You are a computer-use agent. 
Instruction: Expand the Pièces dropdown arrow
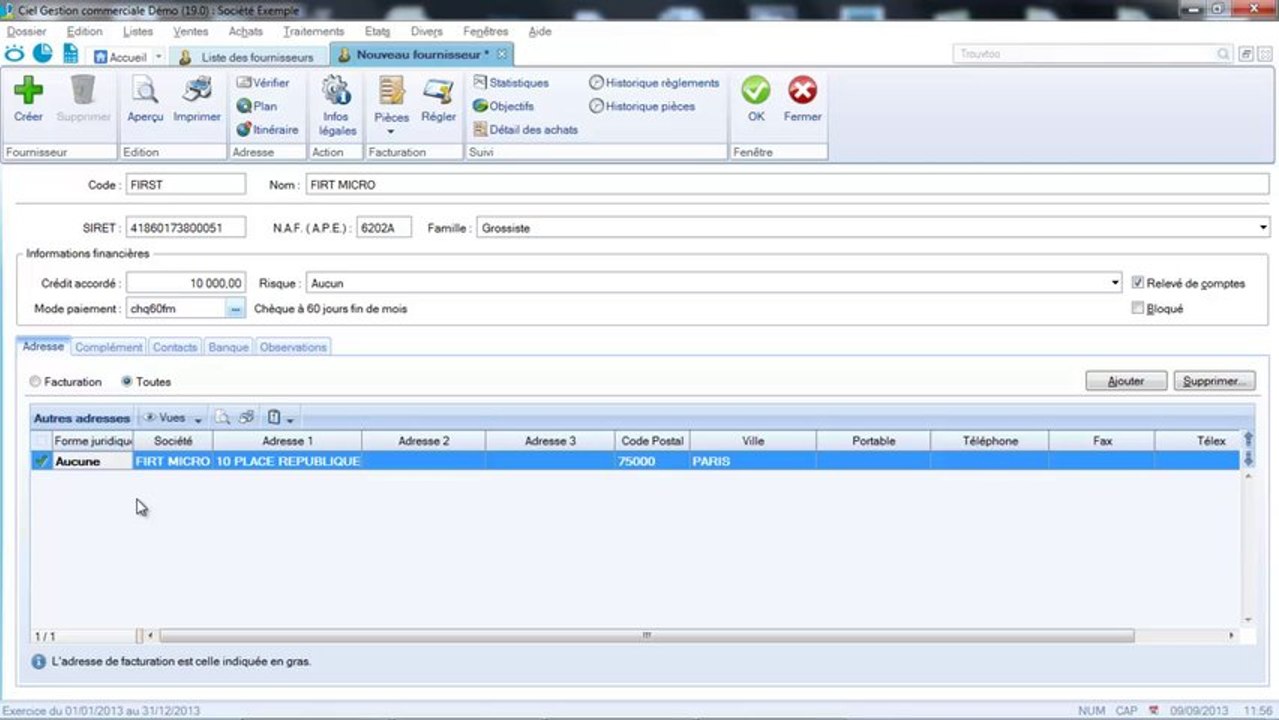(391, 132)
